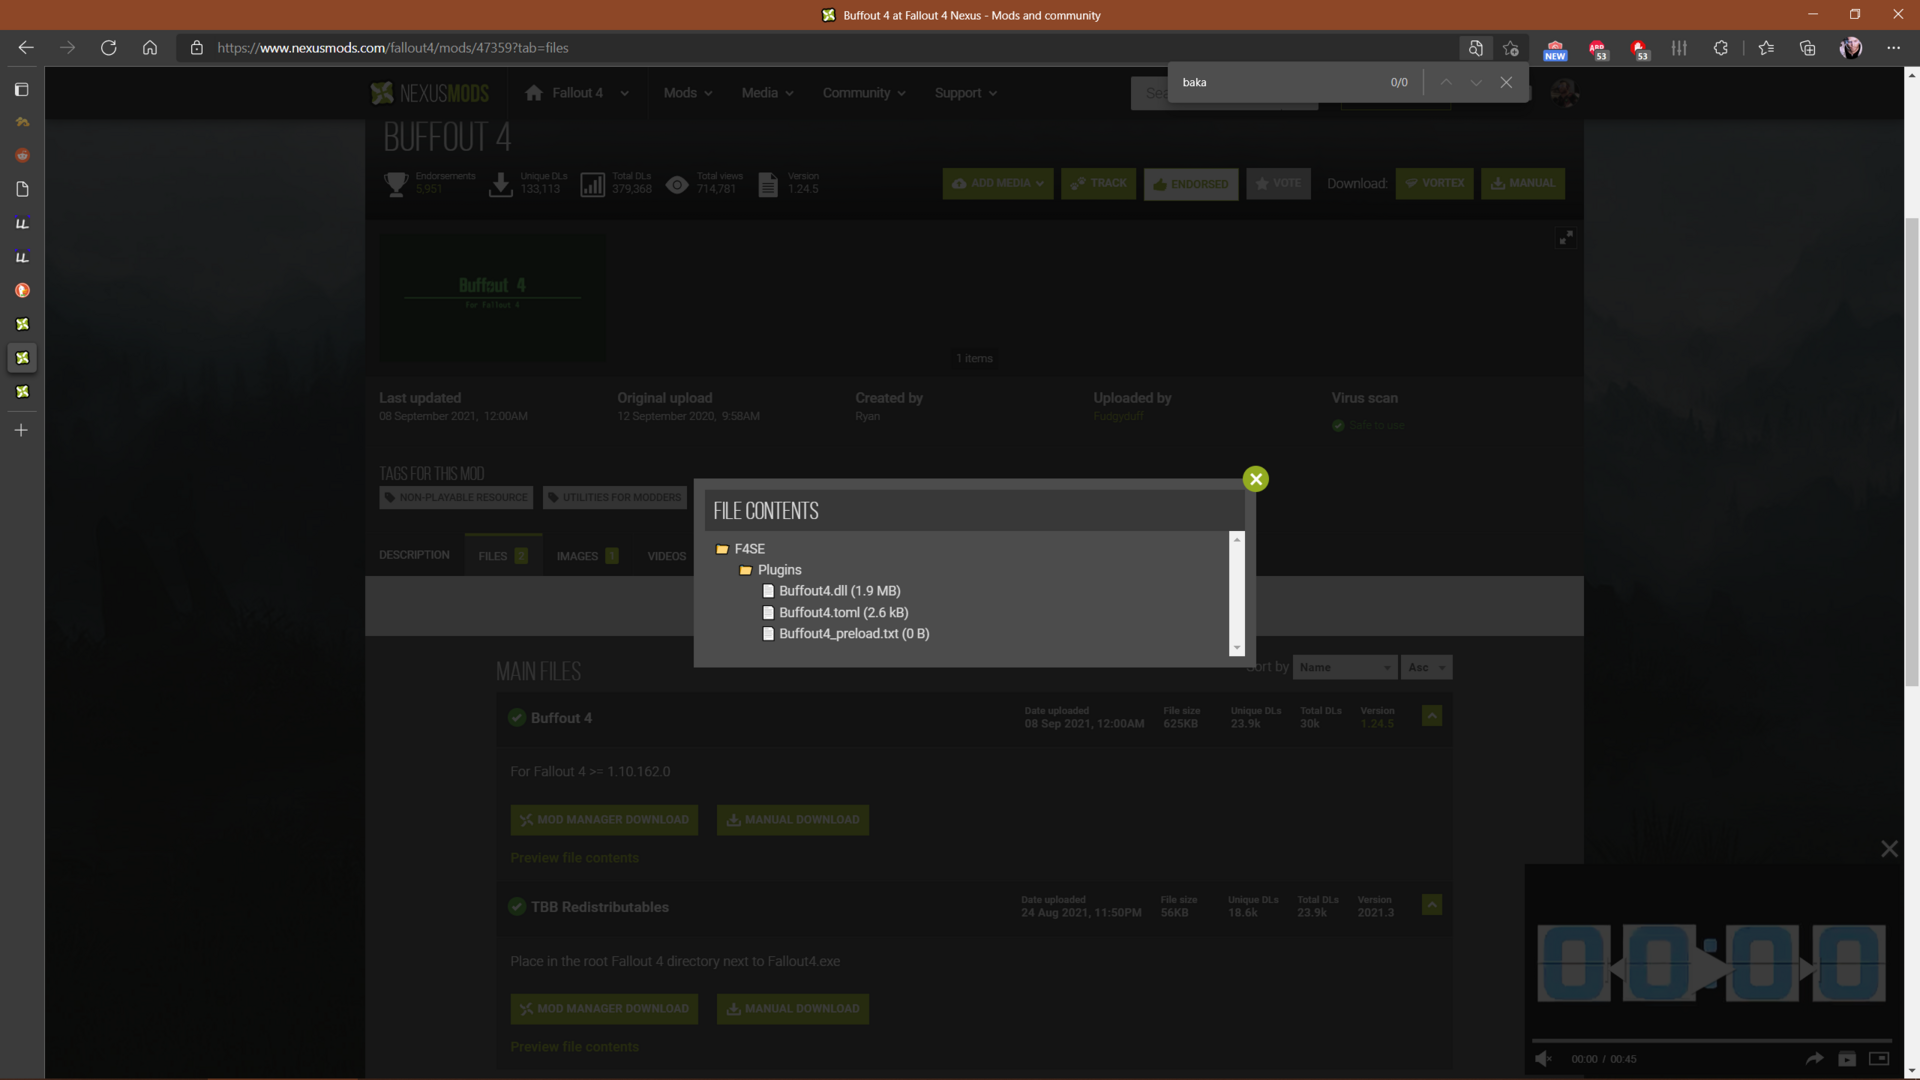The width and height of the screenshot is (1920, 1080).
Task: Open Preview file contents for Buffout 4
Action: tap(574, 858)
